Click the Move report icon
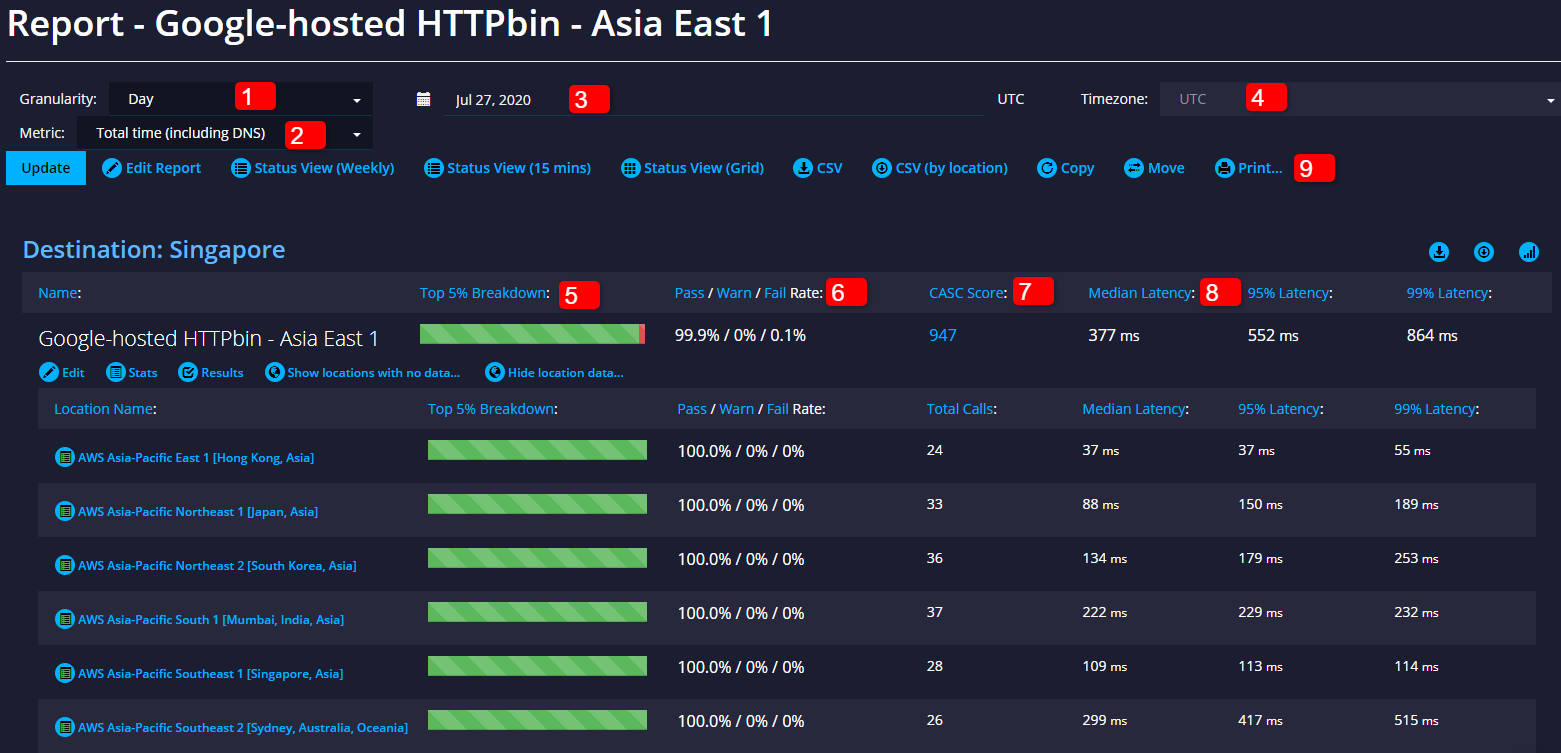Image resolution: width=1561 pixels, height=753 pixels. click(x=1134, y=168)
